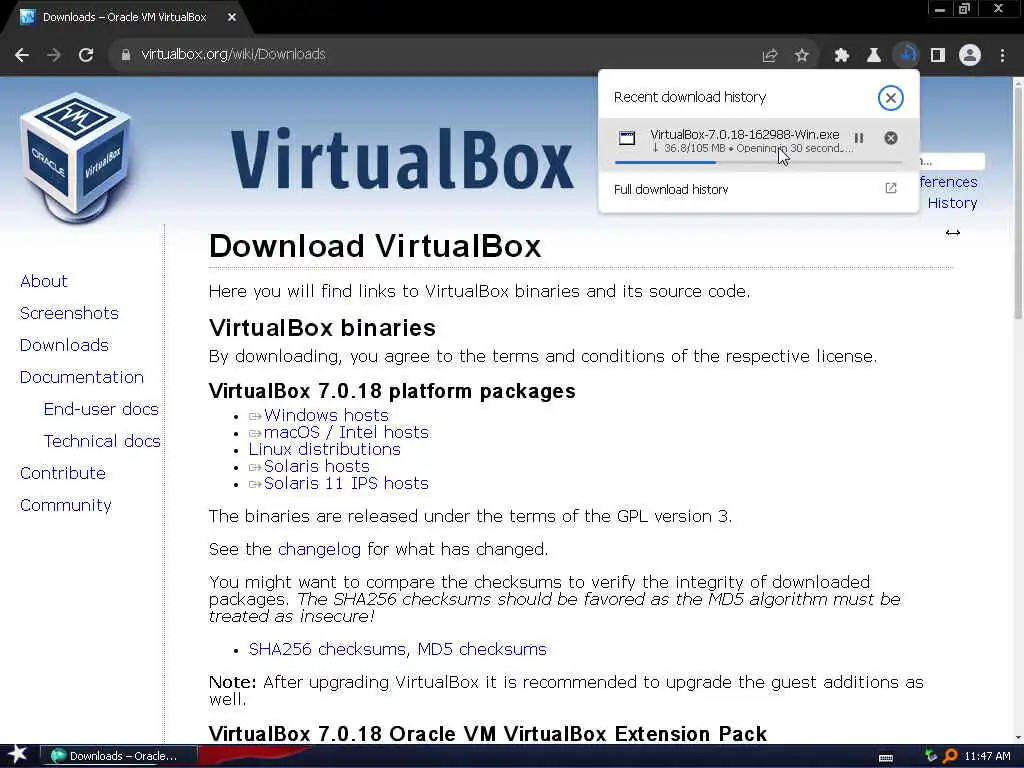Select the Downloads – Oracle taskbar window button
The image size is (1024, 768).
coord(119,756)
